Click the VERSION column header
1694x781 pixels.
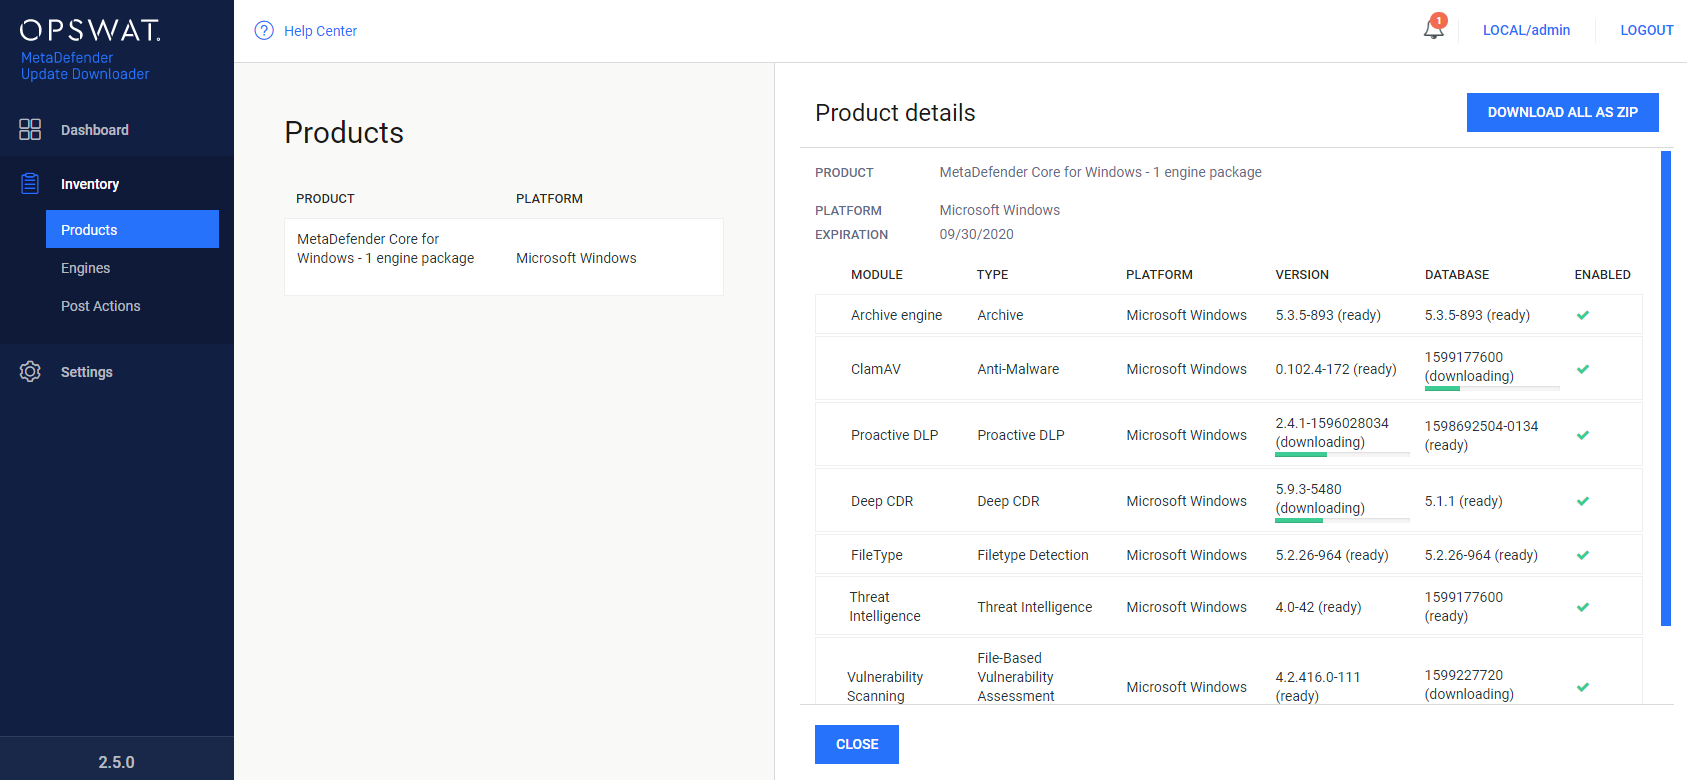[1302, 275]
